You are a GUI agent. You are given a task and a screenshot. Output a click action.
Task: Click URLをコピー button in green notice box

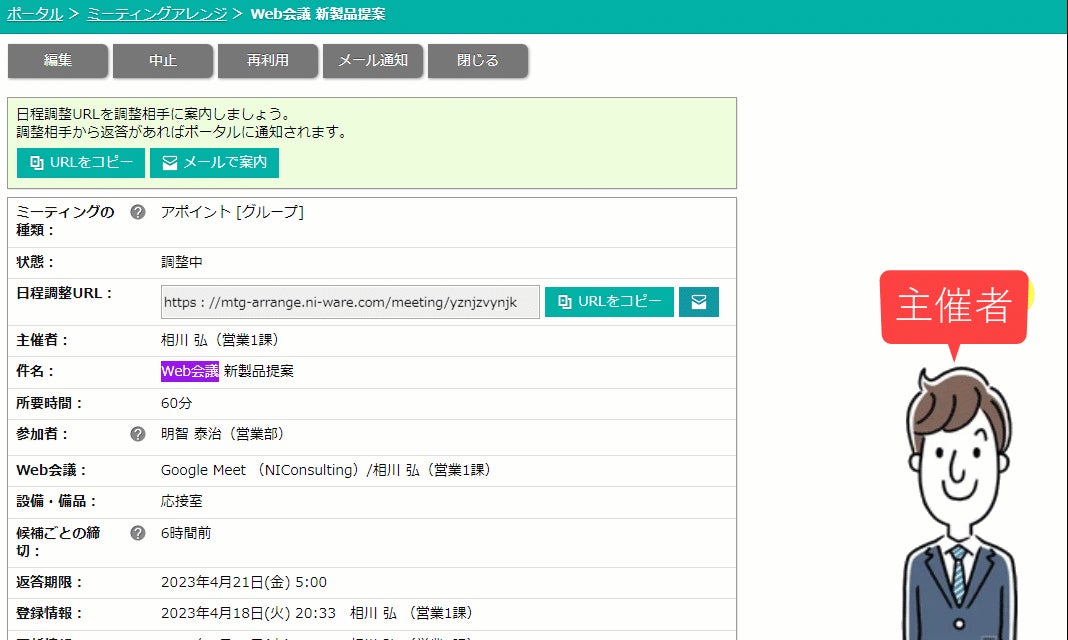[80, 163]
